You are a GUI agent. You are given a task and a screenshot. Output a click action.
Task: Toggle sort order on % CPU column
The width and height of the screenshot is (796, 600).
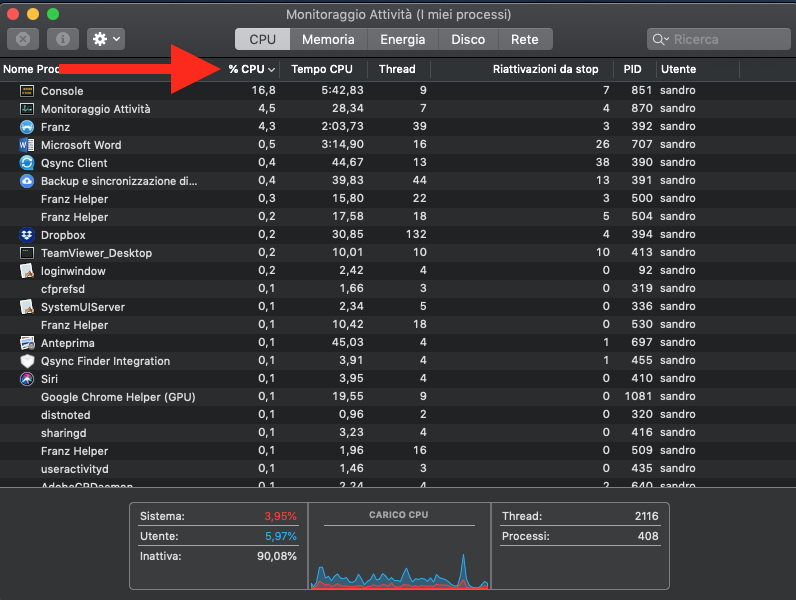point(251,69)
